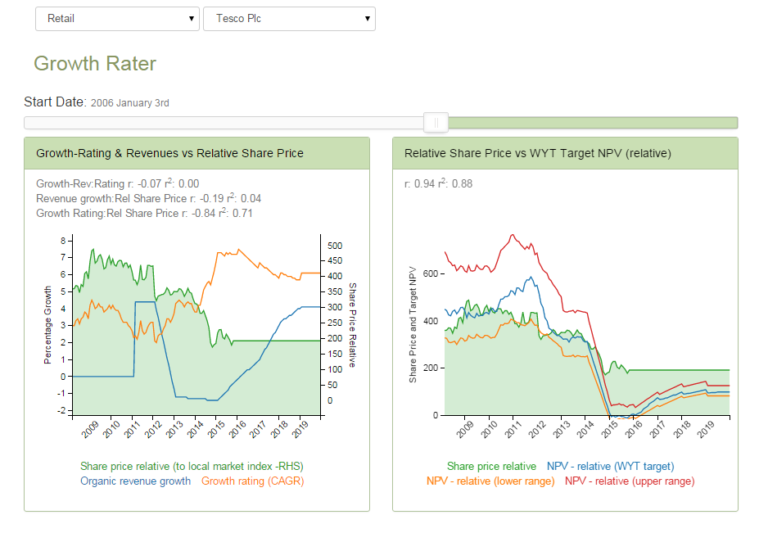The width and height of the screenshot is (768, 533).
Task: Click the Start Date label text
Action: coord(54,102)
